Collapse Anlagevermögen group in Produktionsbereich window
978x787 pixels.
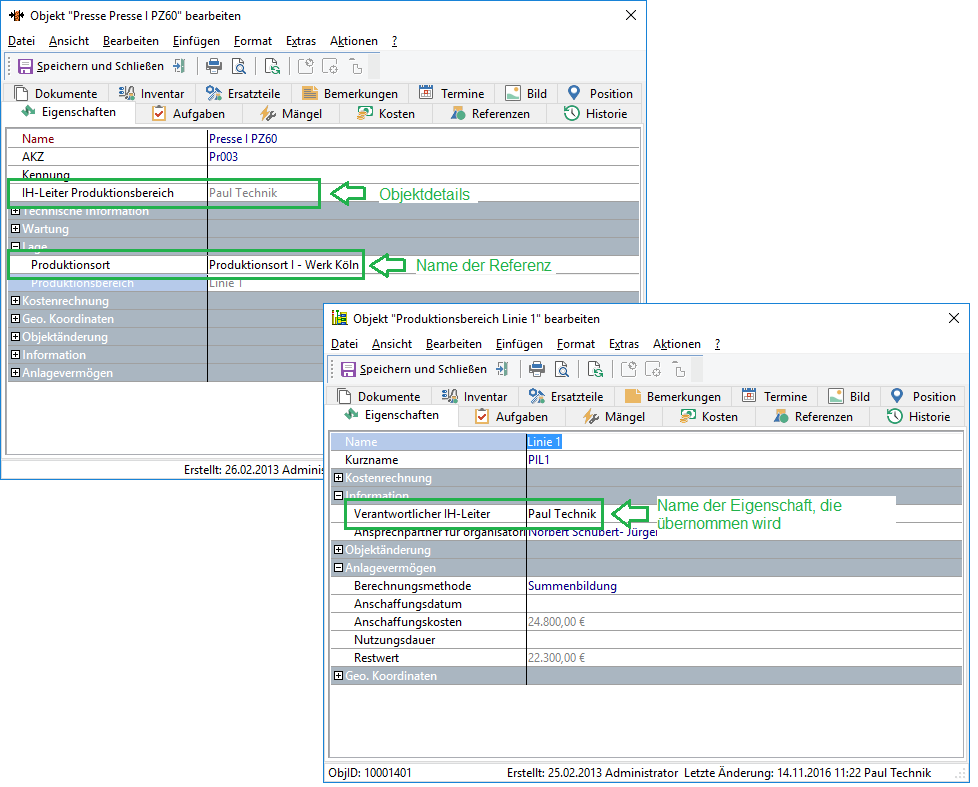click(338, 567)
